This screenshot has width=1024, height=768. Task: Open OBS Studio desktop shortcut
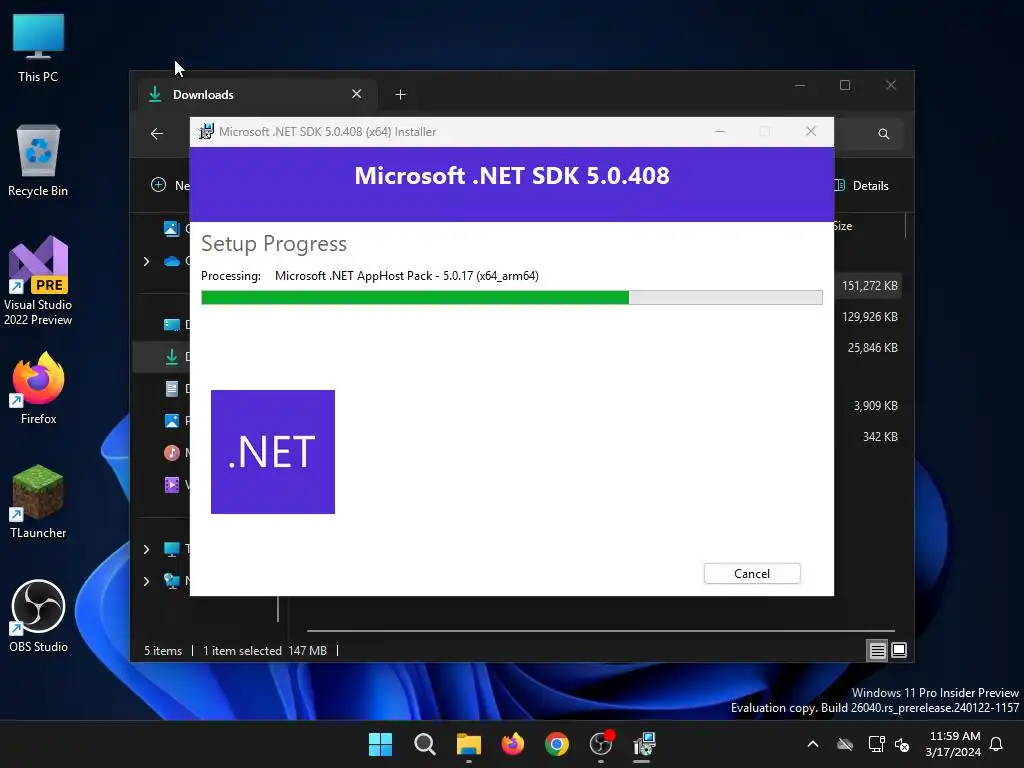pyautogui.click(x=38, y=616)
